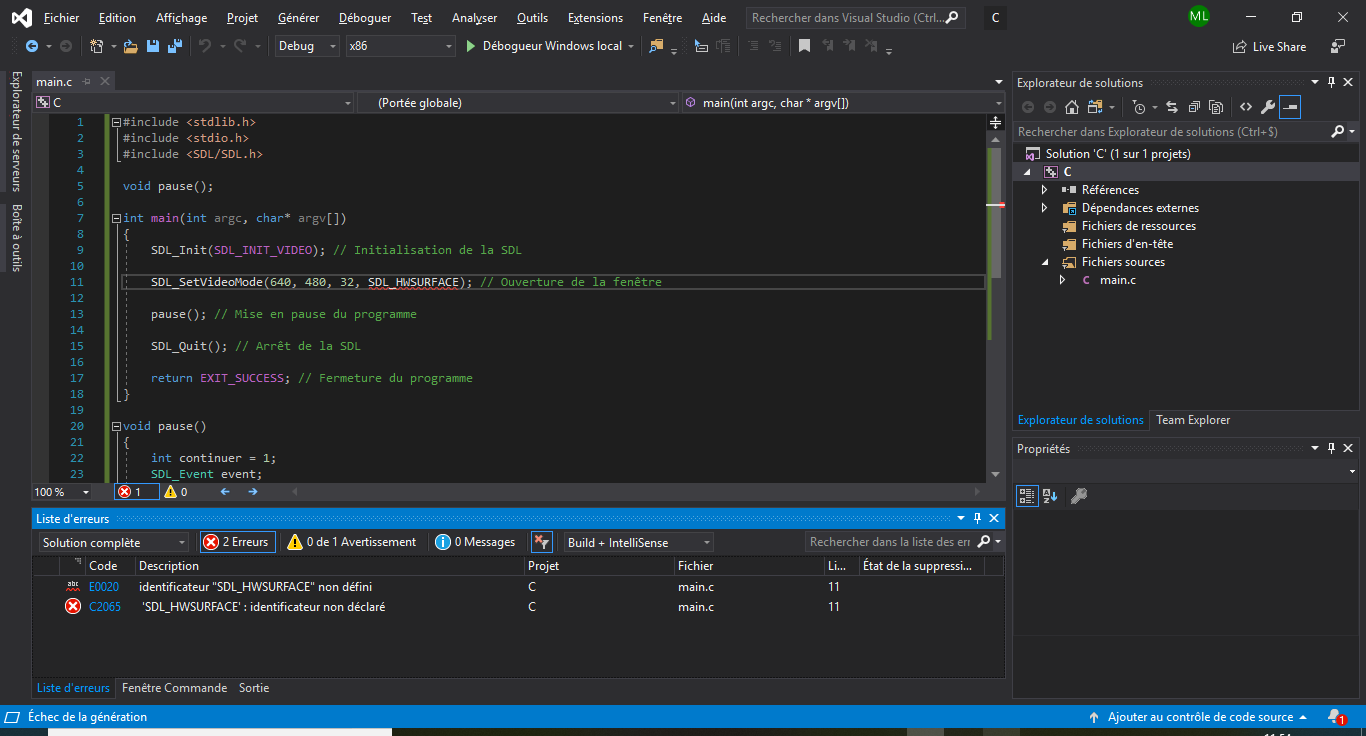Activate the Preview Selected Items toggle

point(1289,107)
